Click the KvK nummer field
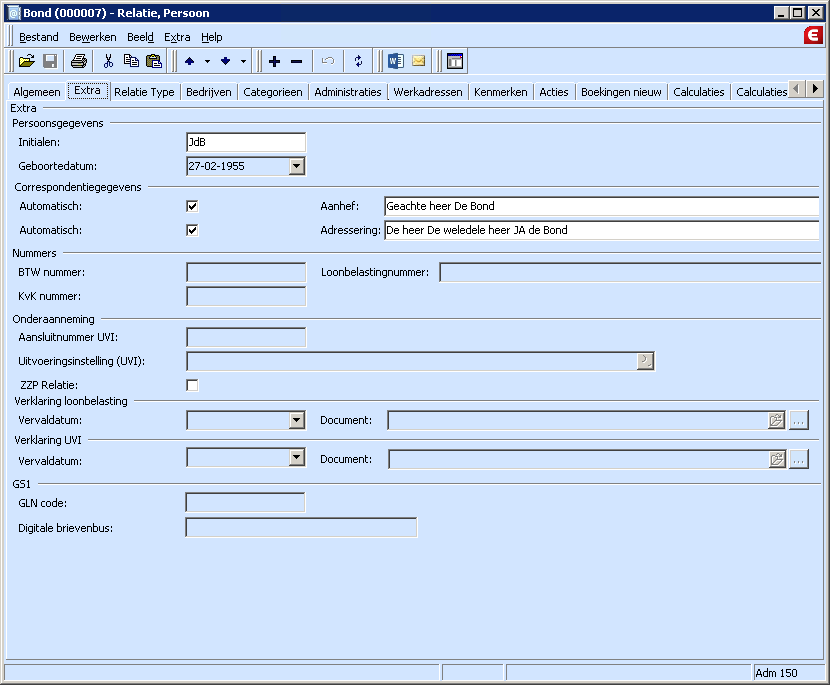The width and height of the screenshot is (830, 685). pos(246,296)
